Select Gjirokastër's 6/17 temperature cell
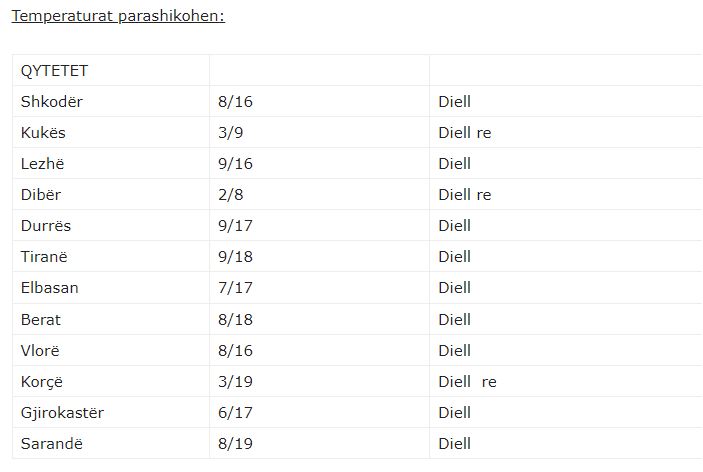Image resolution: width=703 pixels, height=472 pixels. coord(233,412)
